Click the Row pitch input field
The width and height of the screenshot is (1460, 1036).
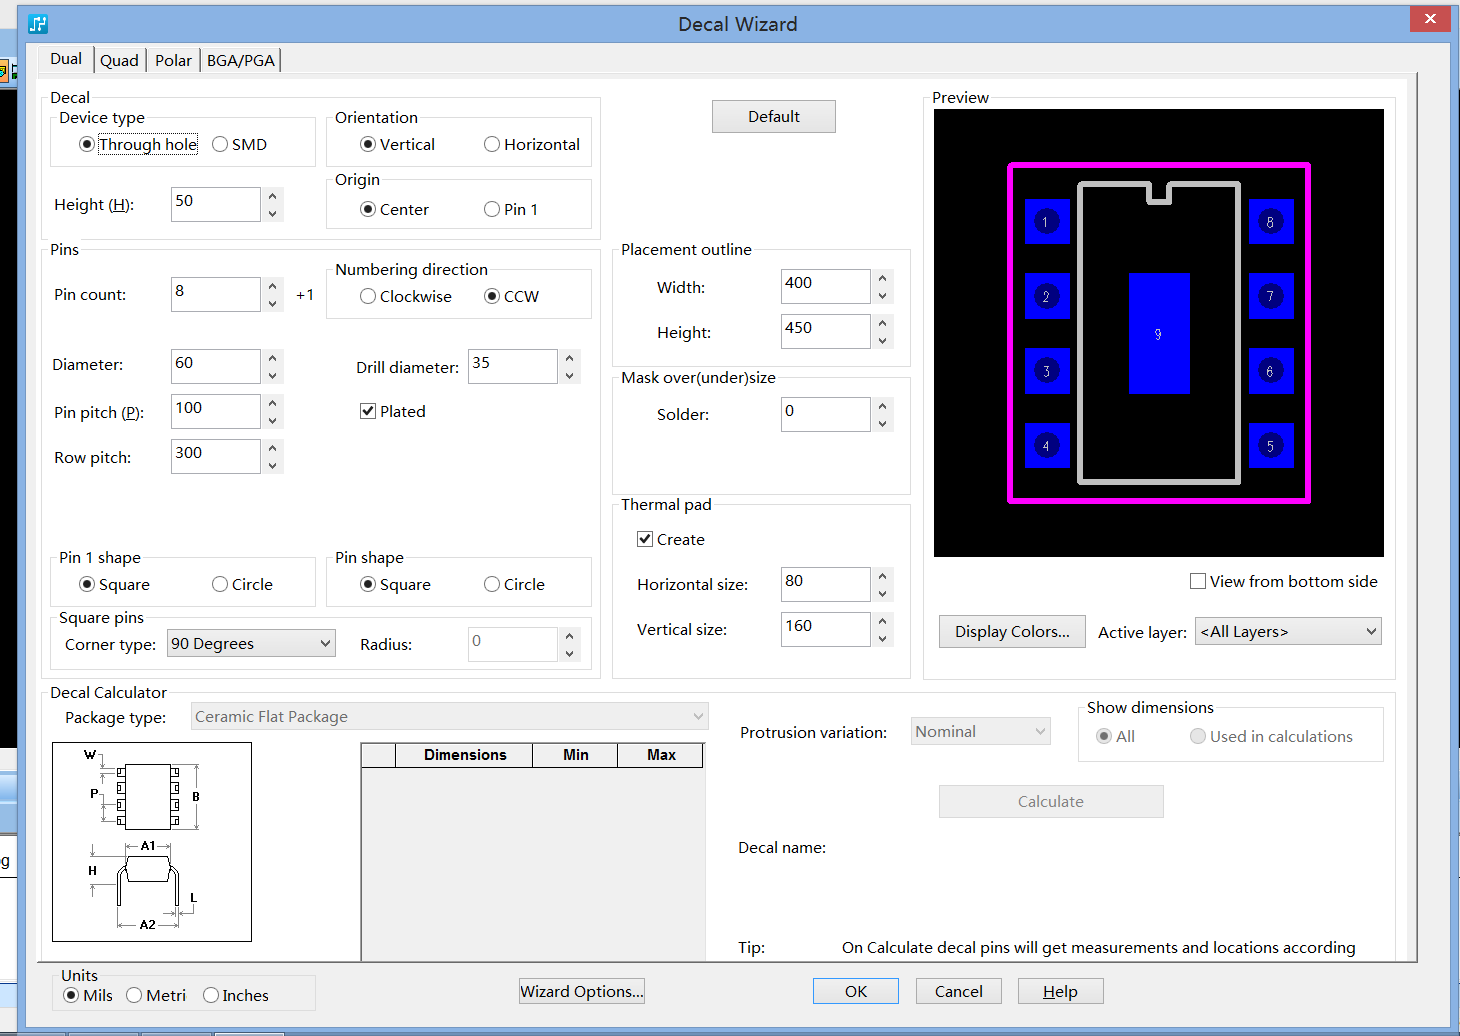215,456
